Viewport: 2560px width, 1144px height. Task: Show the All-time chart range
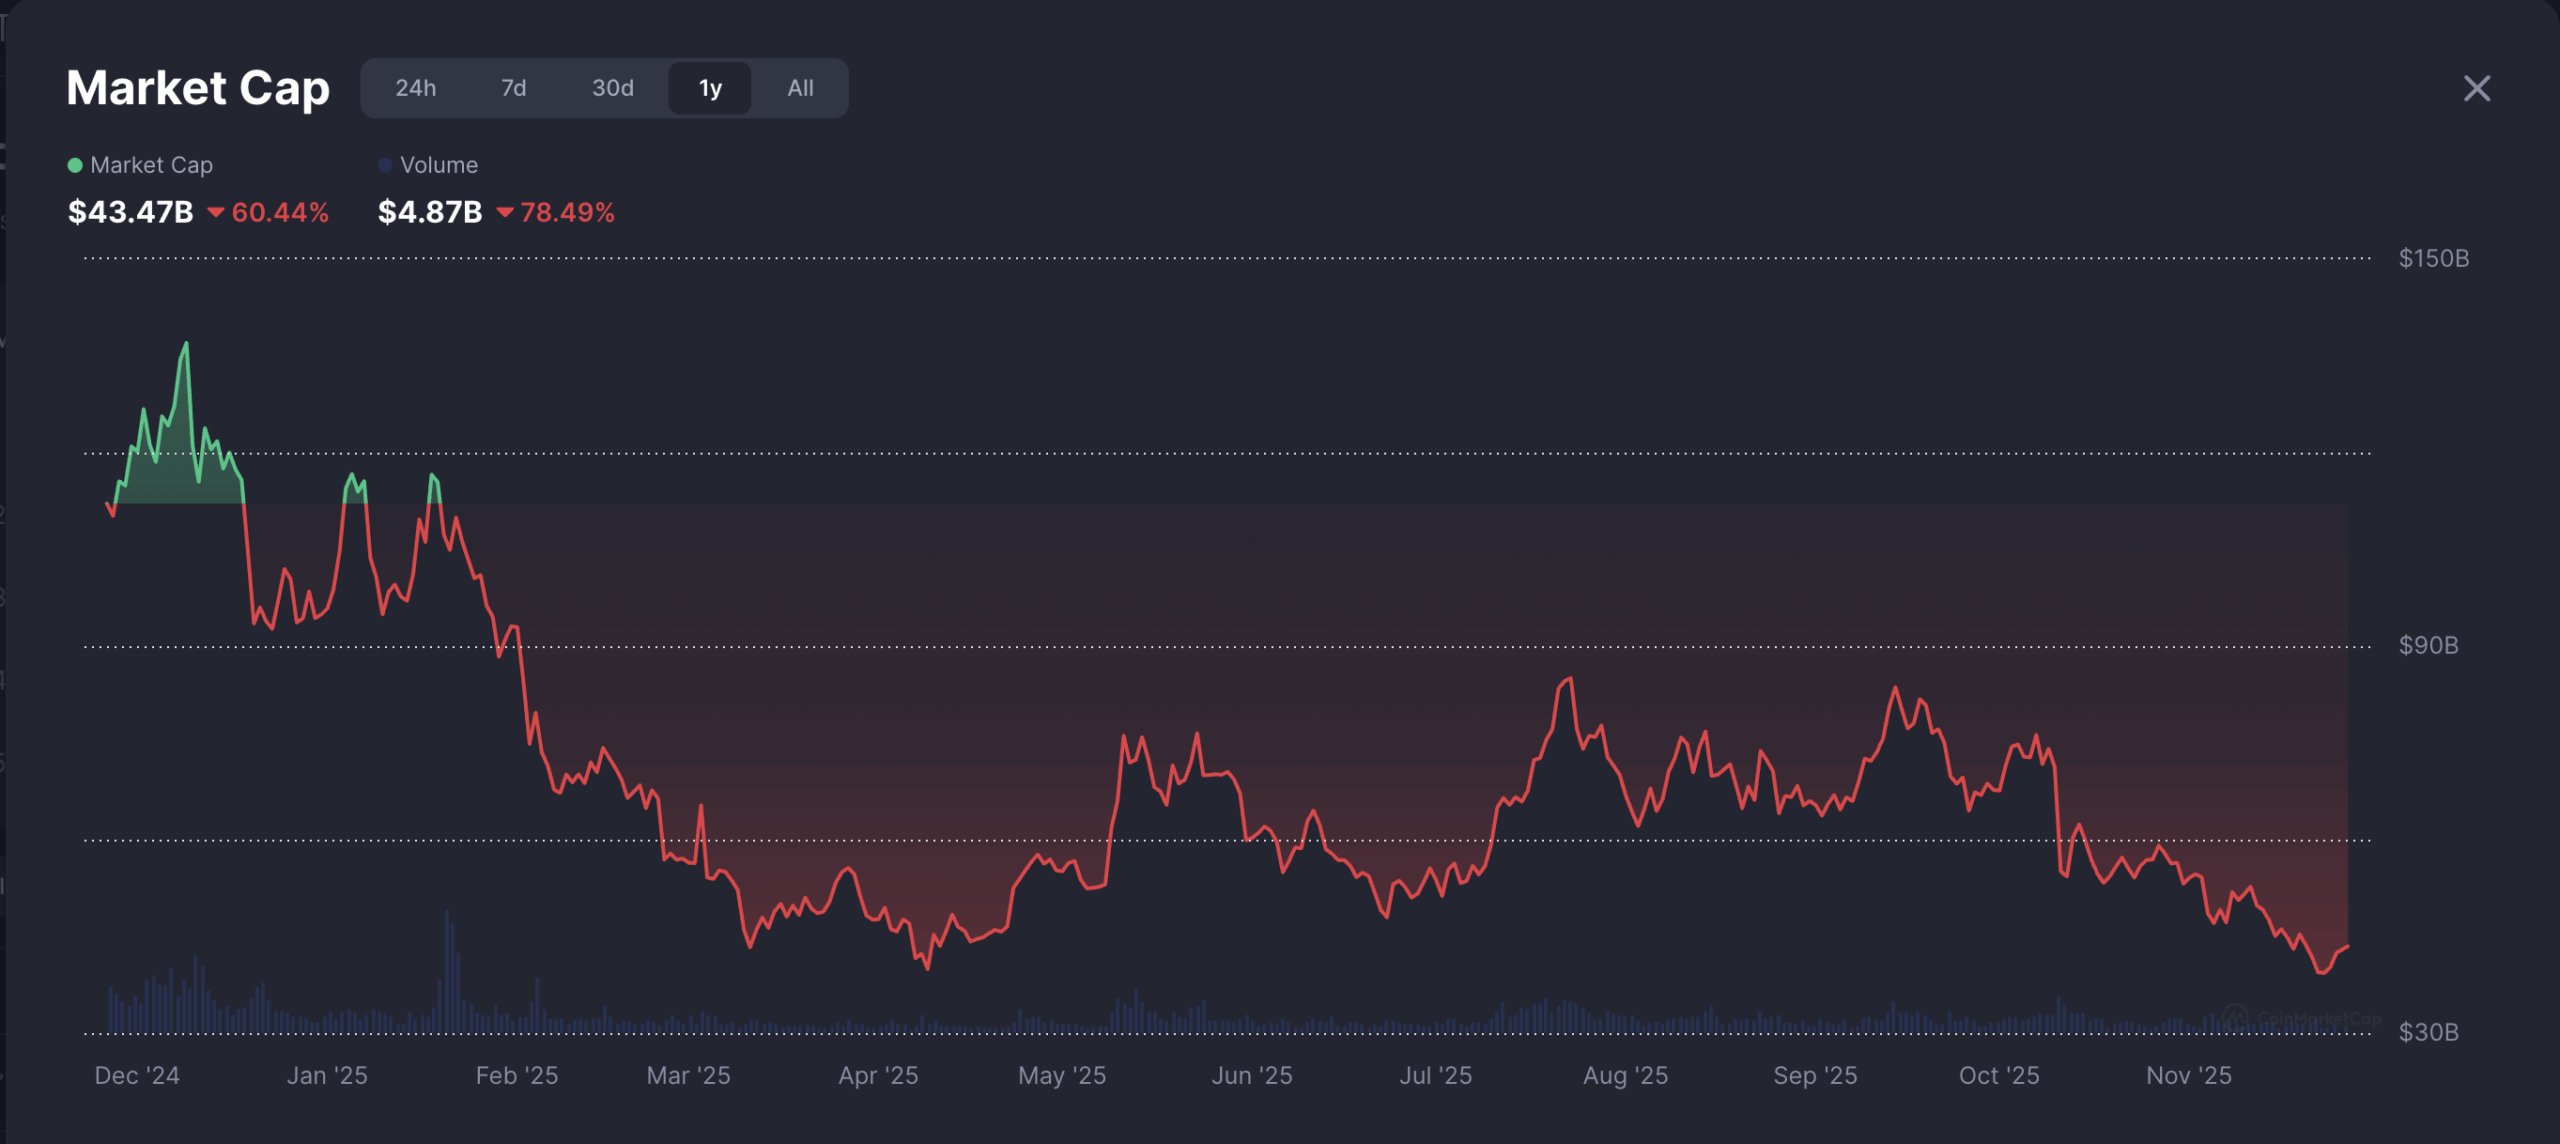pos(800,88)
